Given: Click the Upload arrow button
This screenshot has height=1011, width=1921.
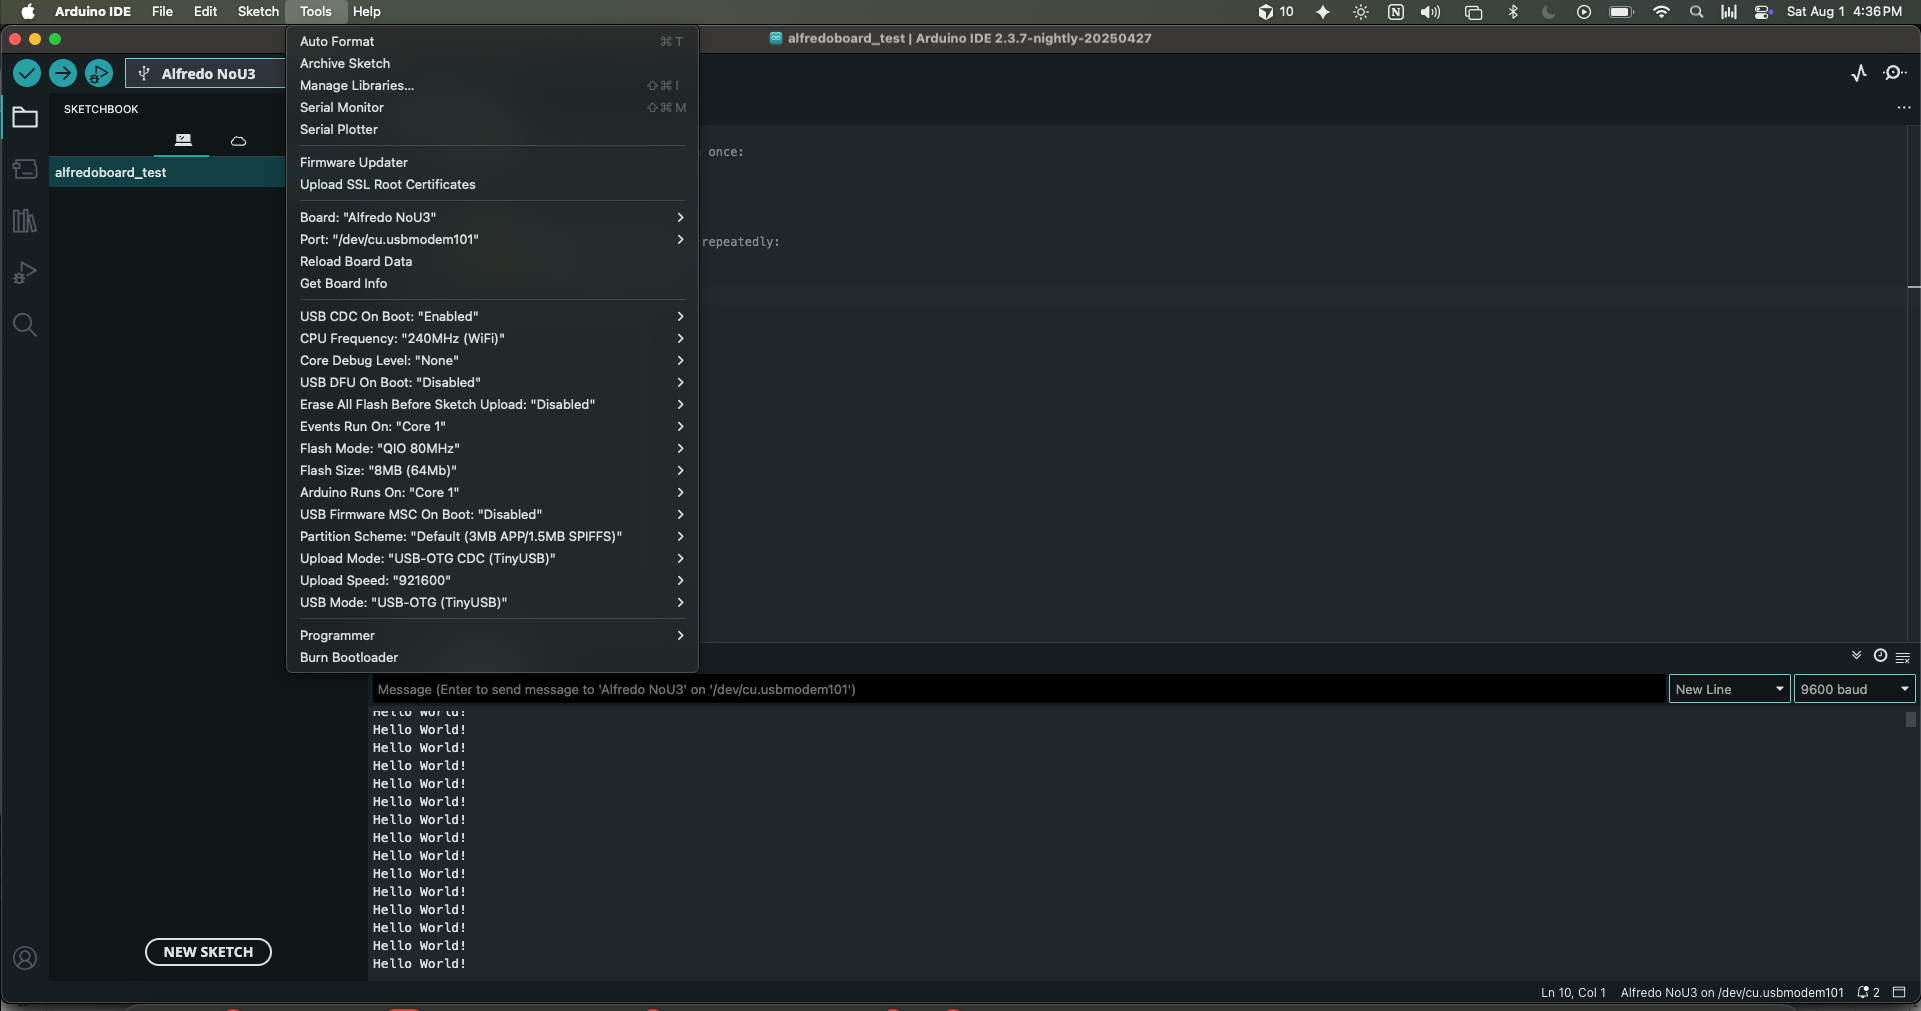Looking at the screenshot, I should (x=63, y=73).
